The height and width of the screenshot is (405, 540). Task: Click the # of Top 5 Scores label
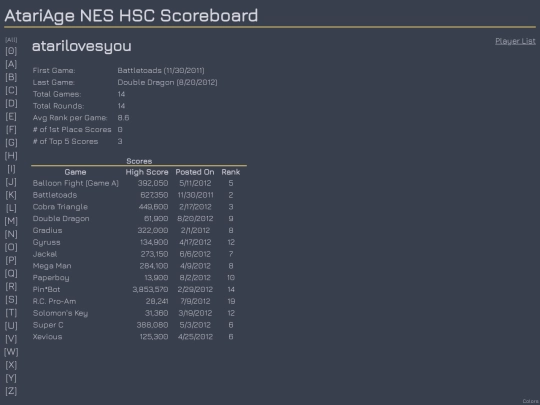65,142
